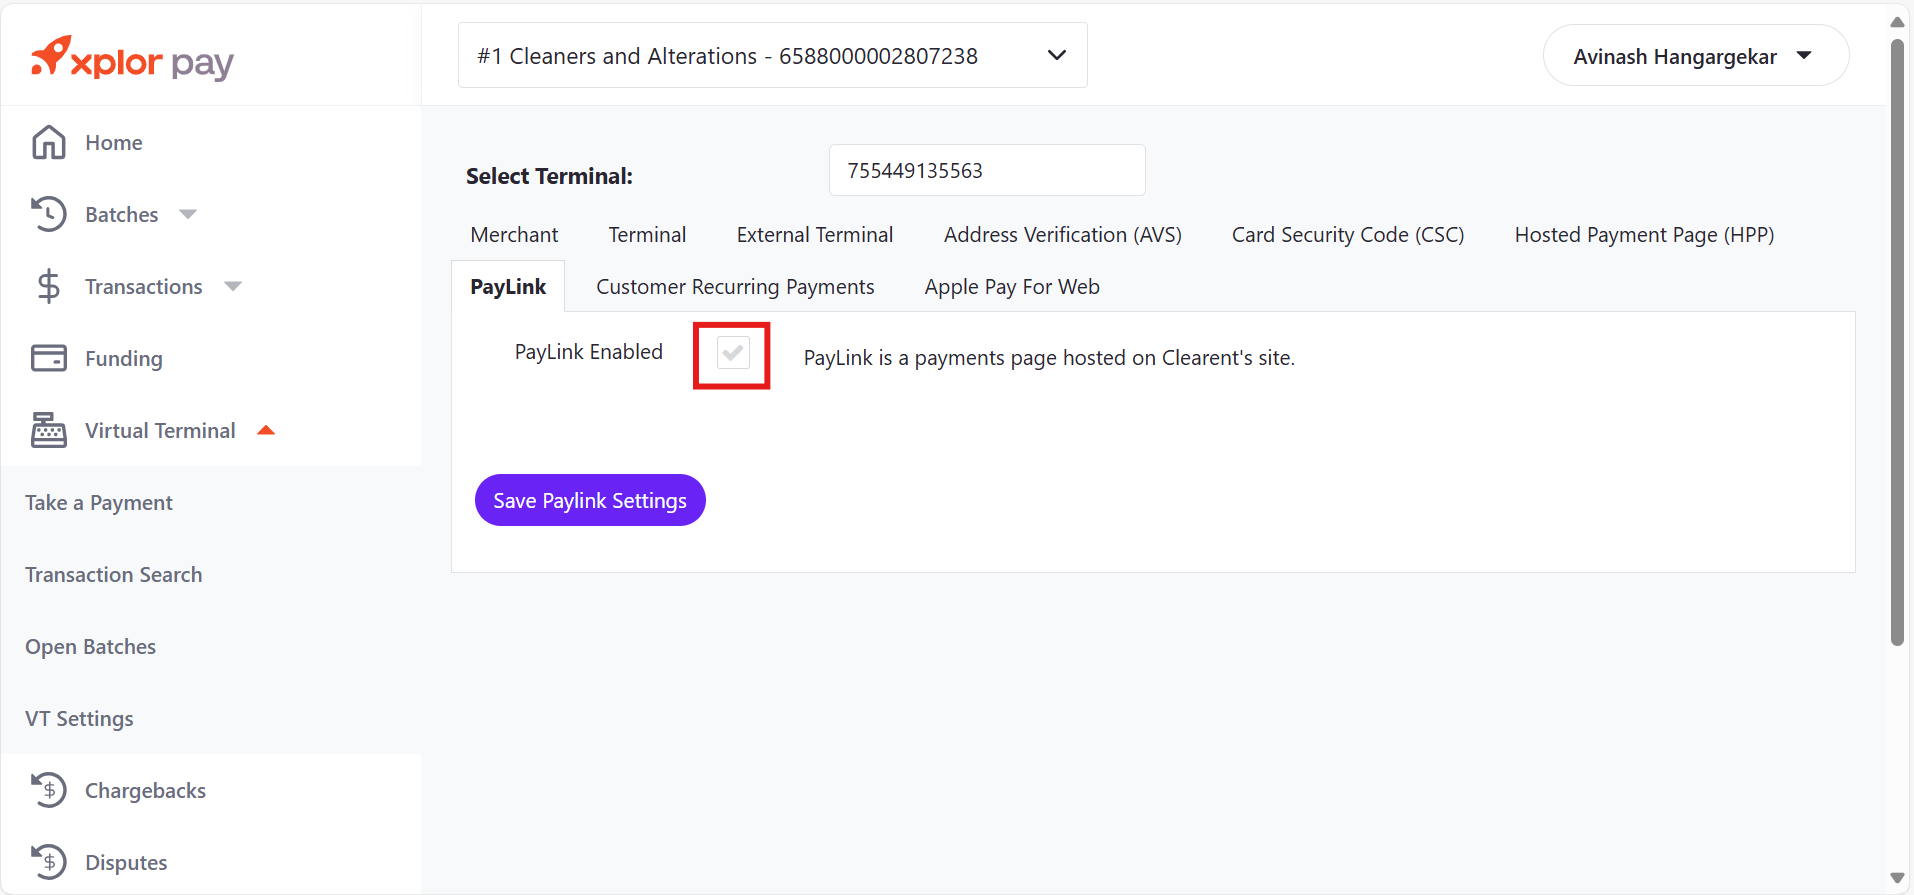This screenshot has height=895, width=1914.
Task: Expand the Batches submenu arrow
Action: 188,214
